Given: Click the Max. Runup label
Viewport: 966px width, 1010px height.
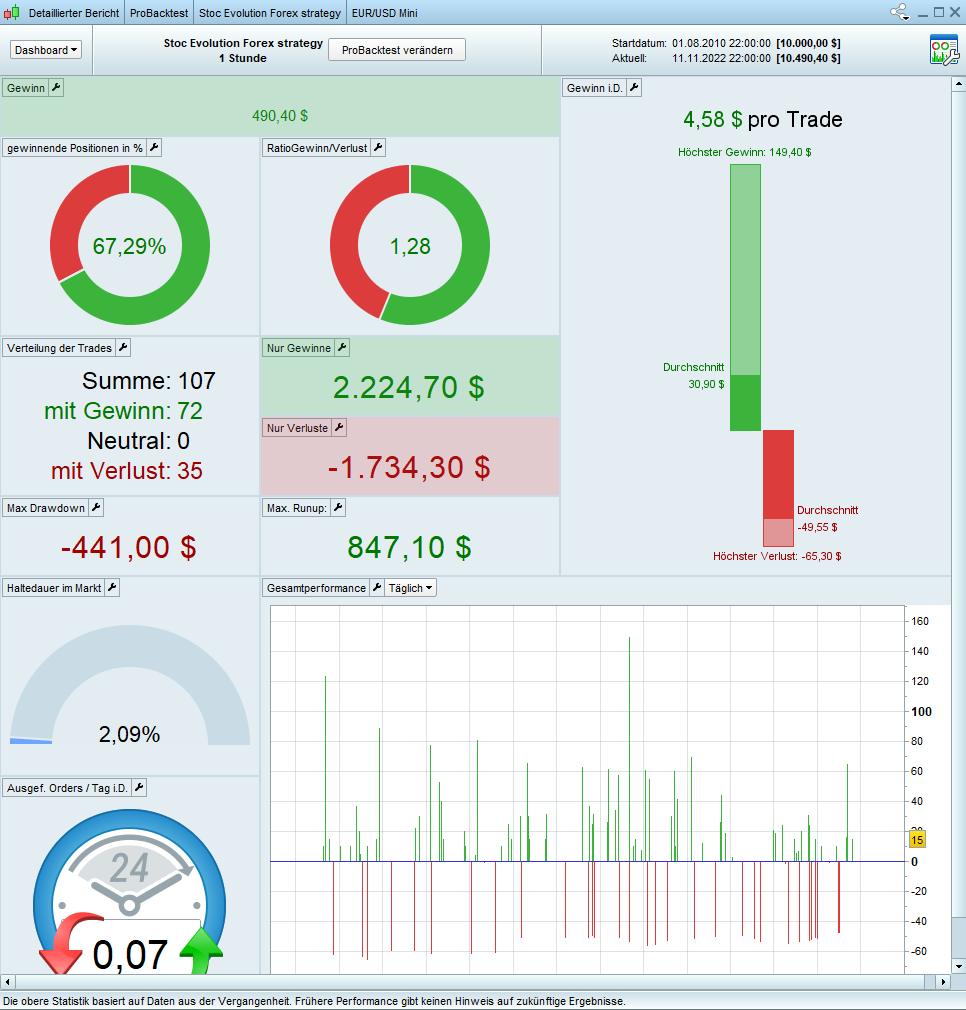Looking at the screenshot, I should [x=297, y=508].
